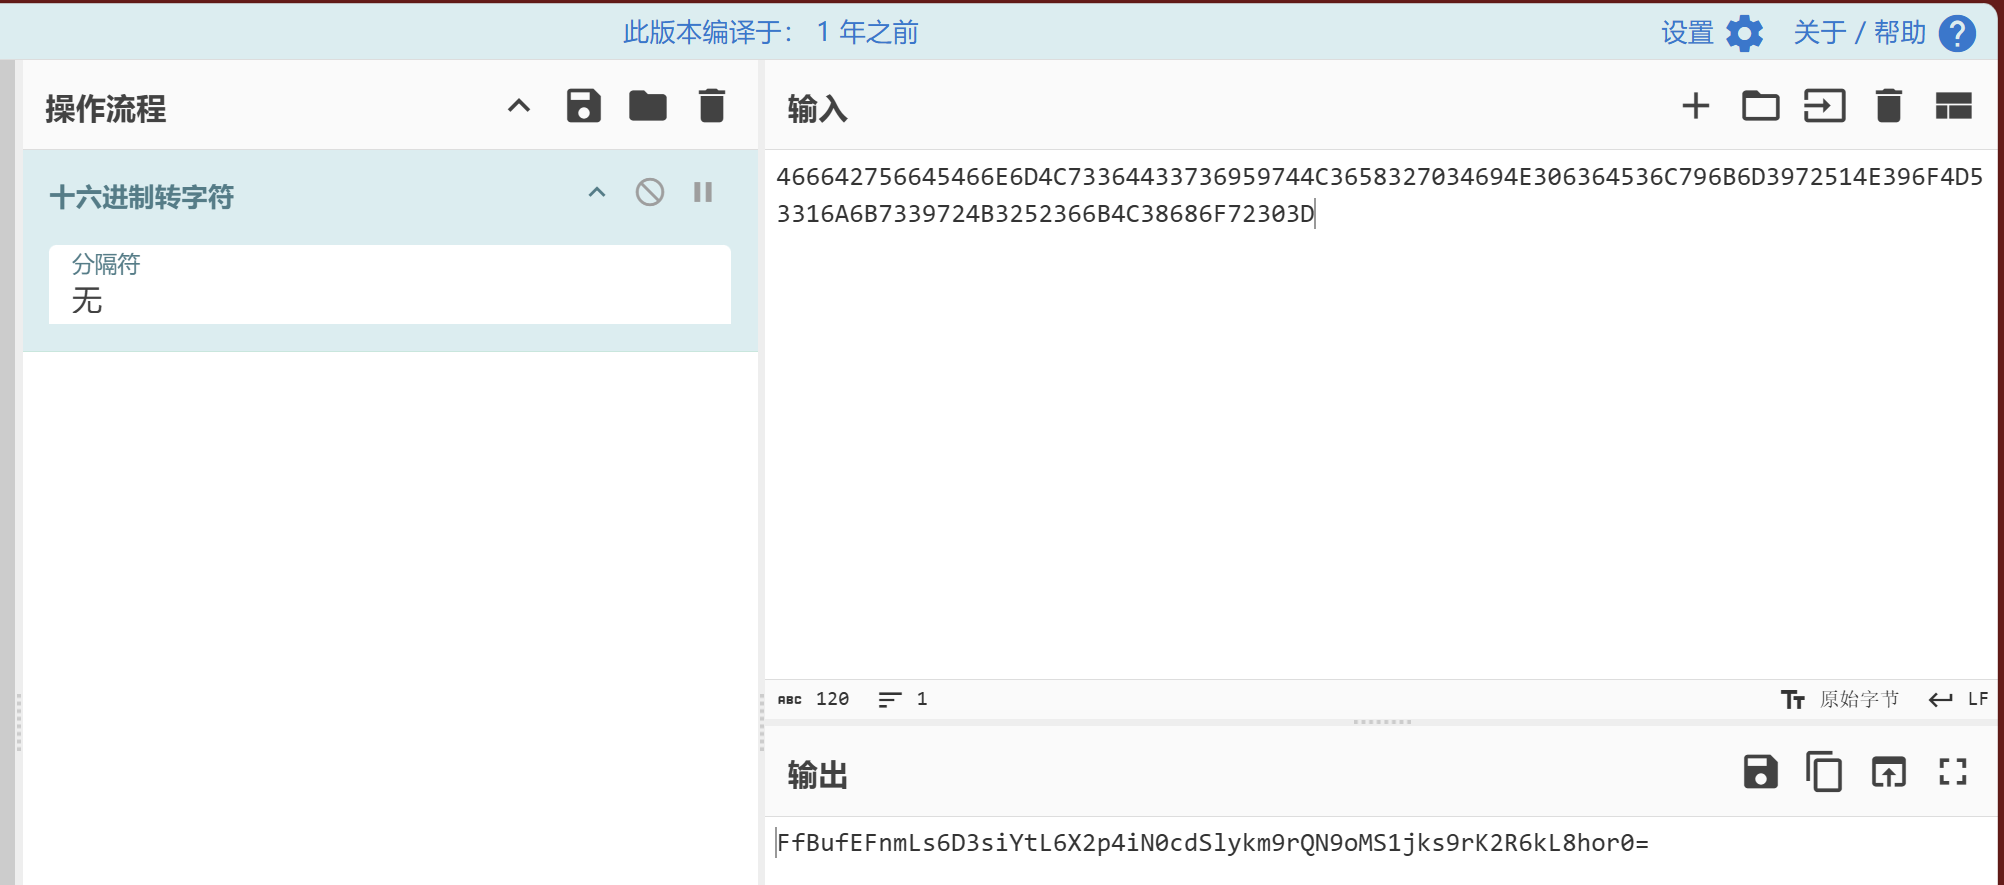The width and height of the screenshot is (2004, 885).
Task: Save the output to a file
Action: click(x=1760, y=772)
